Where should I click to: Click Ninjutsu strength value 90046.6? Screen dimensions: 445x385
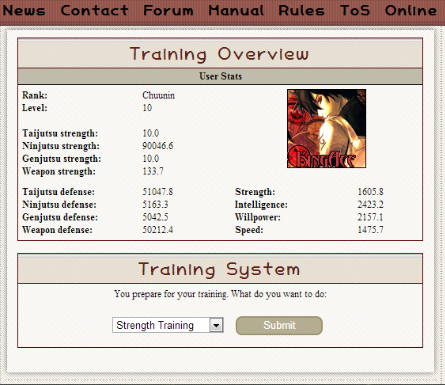[x=158, y=146]
